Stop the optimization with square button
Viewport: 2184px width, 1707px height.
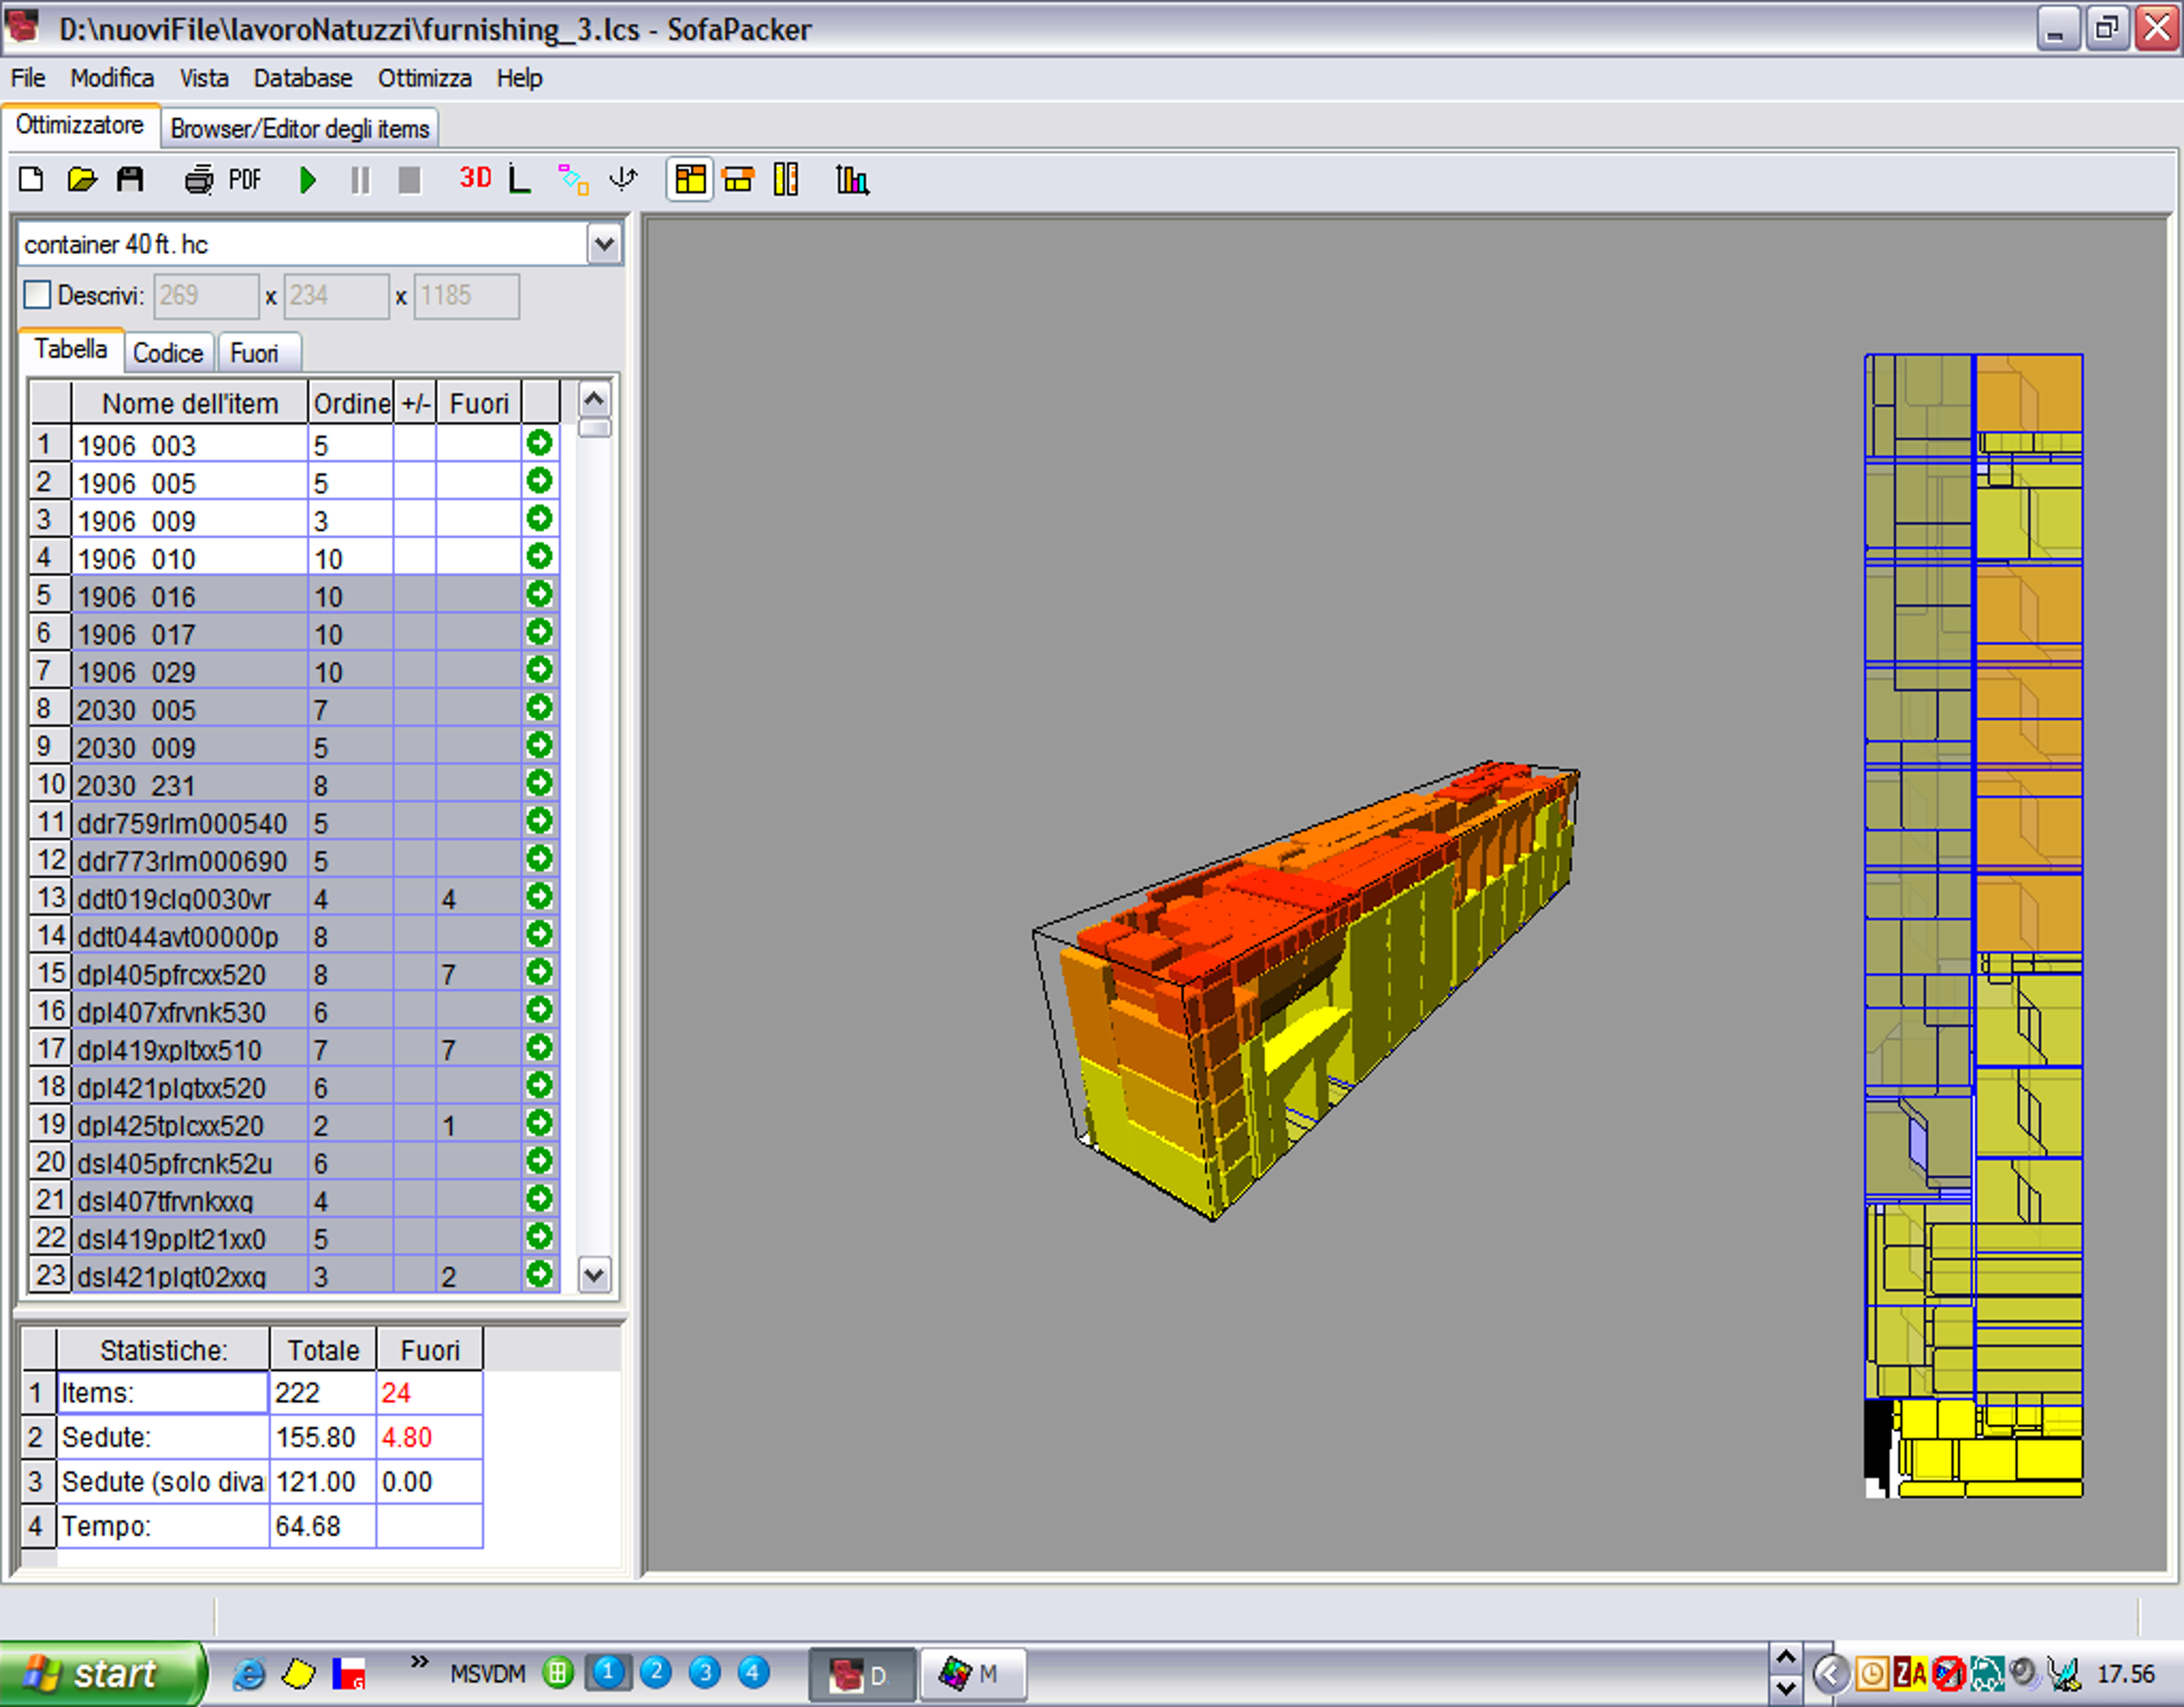[409, 180]
